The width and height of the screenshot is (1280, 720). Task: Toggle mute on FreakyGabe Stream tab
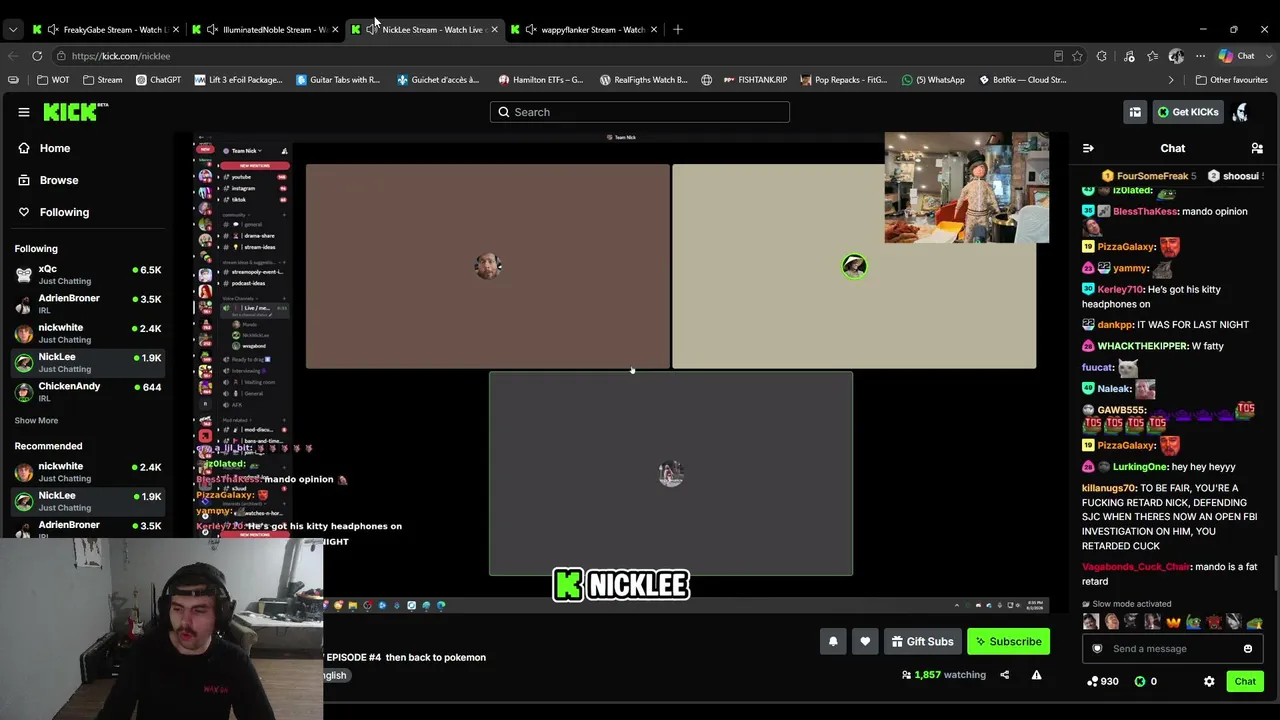coord(53,29)
